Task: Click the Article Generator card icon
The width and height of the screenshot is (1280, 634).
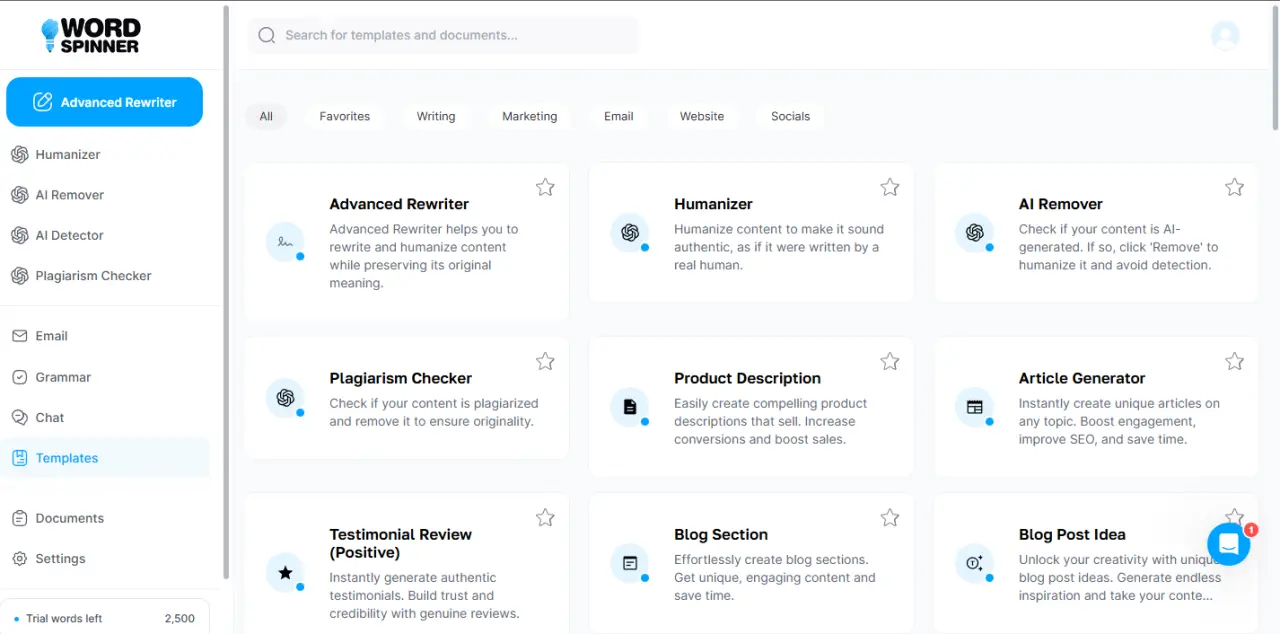Action: [975, 407]
